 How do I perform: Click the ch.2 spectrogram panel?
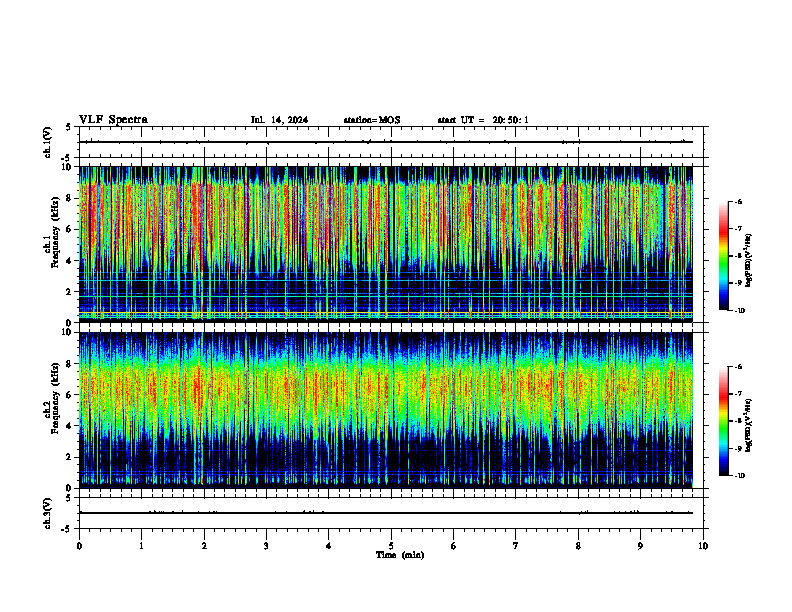pos(386,410)
